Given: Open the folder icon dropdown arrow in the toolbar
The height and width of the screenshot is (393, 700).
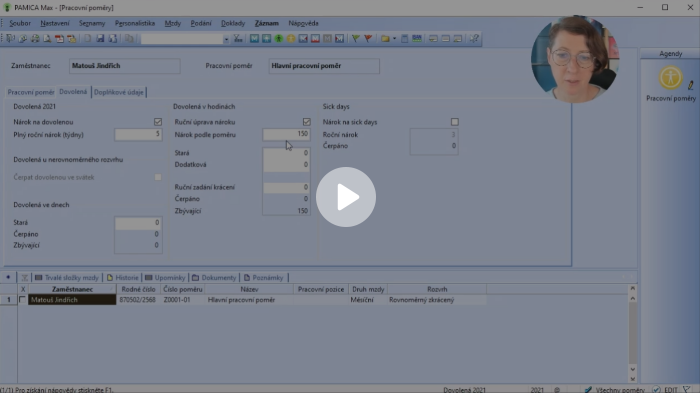Looking at the screenshot, I should point(394,39).
